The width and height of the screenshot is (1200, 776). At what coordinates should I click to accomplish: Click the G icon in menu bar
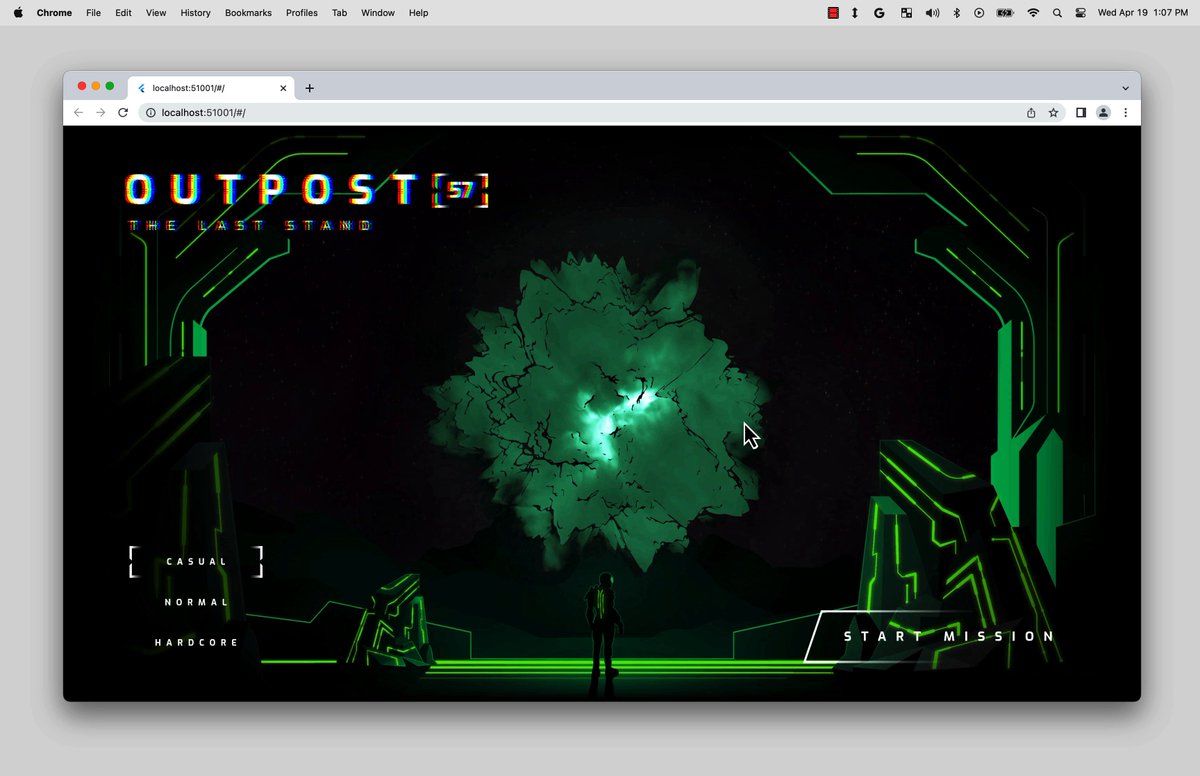(879, 13)
